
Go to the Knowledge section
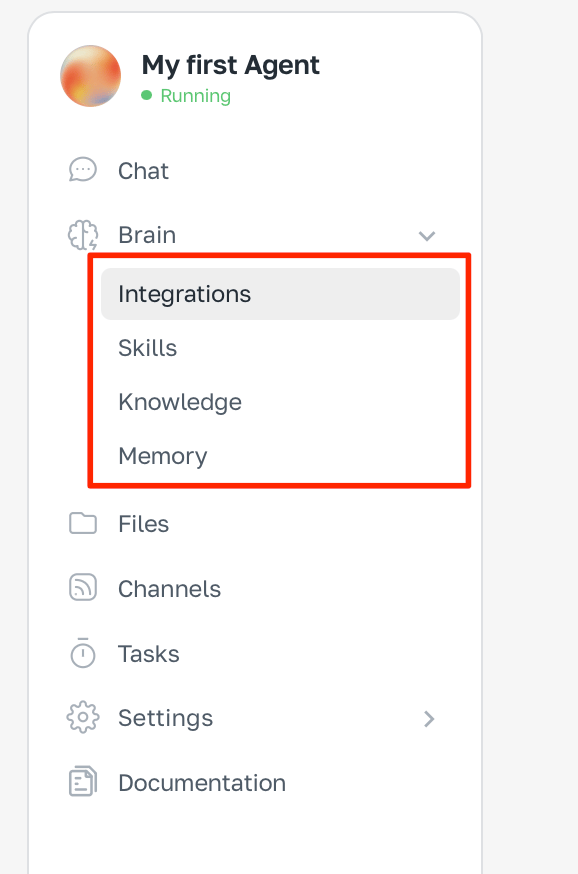coord(180,402)
